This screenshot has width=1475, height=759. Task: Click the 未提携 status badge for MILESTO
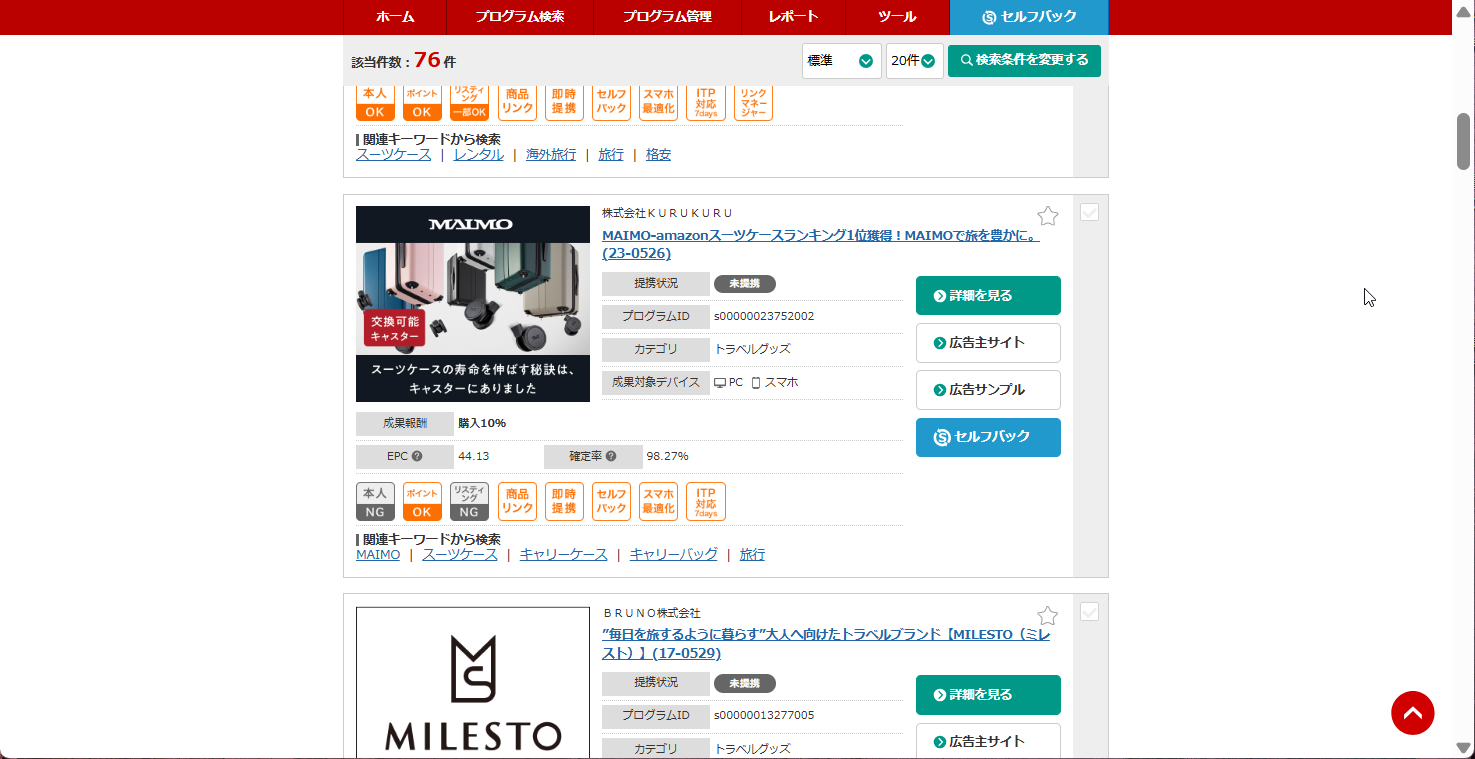pyautogui.click(x=745, y=683)
